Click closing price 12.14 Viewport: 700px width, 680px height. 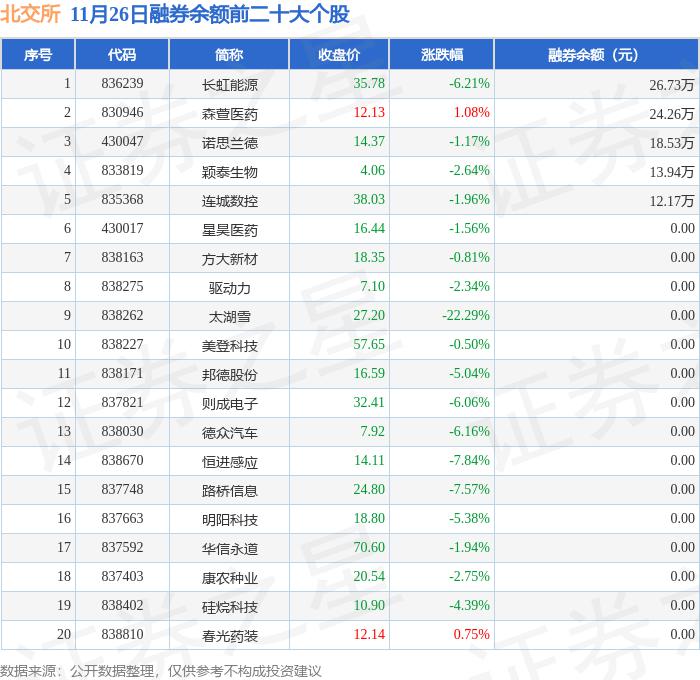point(369,634)
